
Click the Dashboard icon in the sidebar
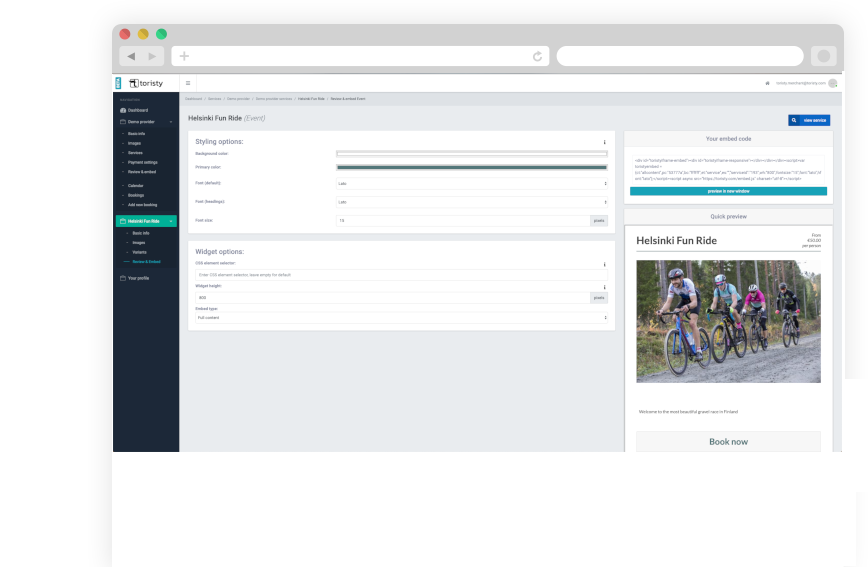(x=123, y=110)
